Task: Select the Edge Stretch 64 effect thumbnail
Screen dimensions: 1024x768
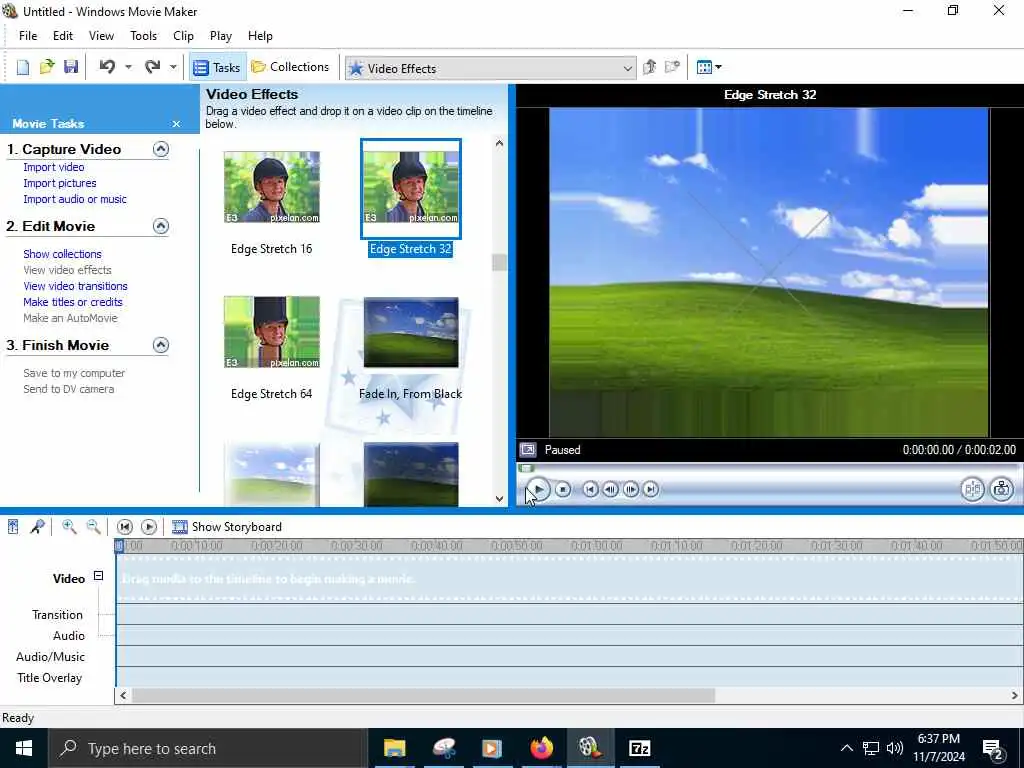Action: tap(272, 332)
